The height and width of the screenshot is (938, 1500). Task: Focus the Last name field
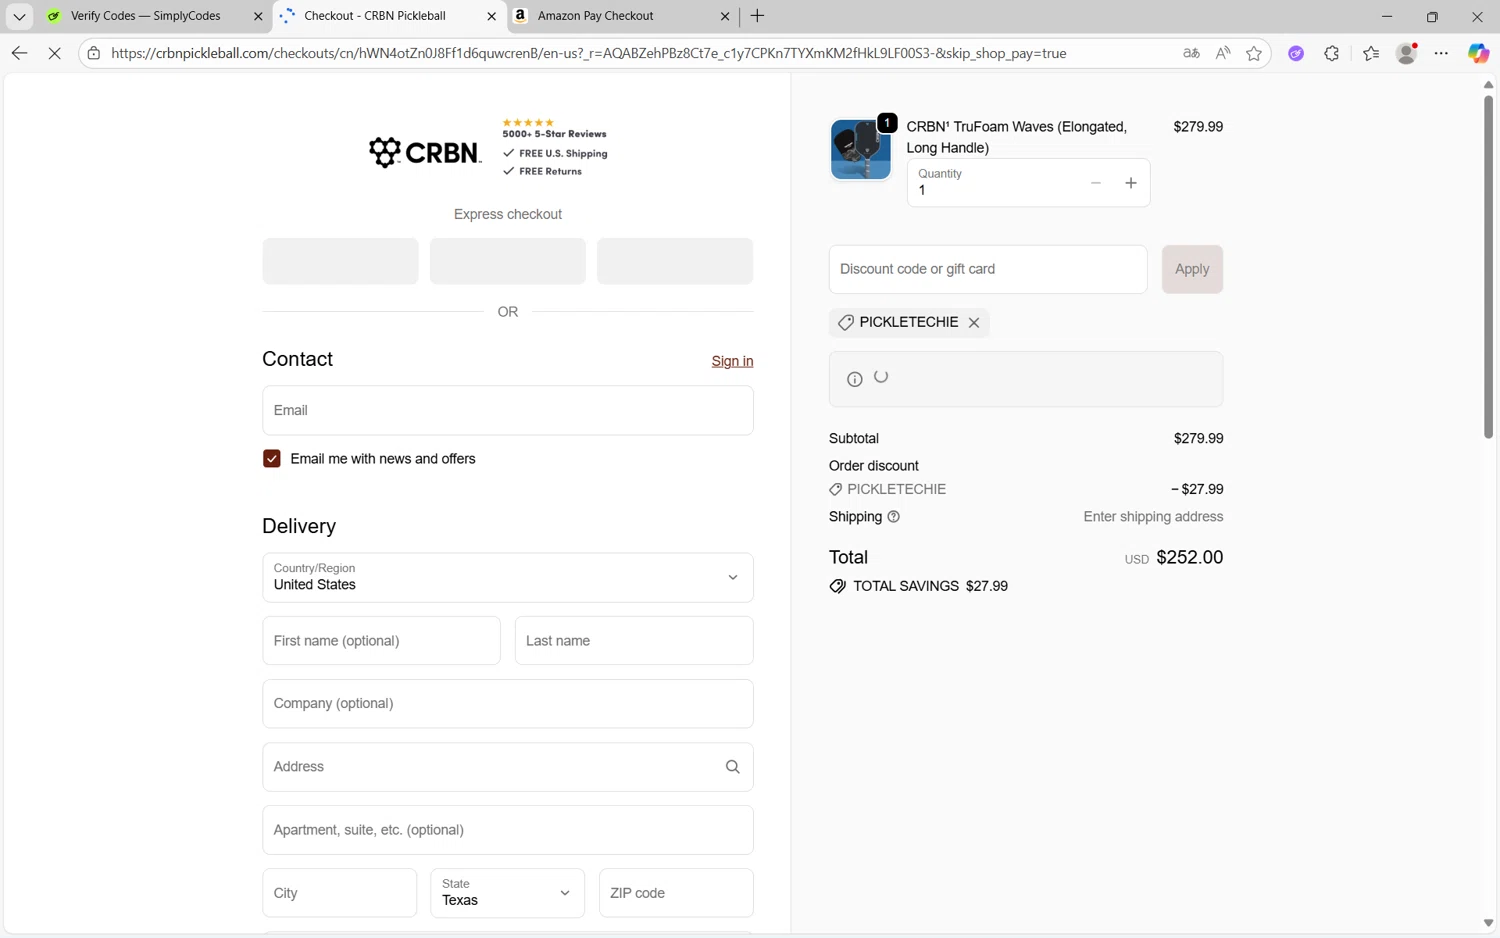[x=634, y=641]
